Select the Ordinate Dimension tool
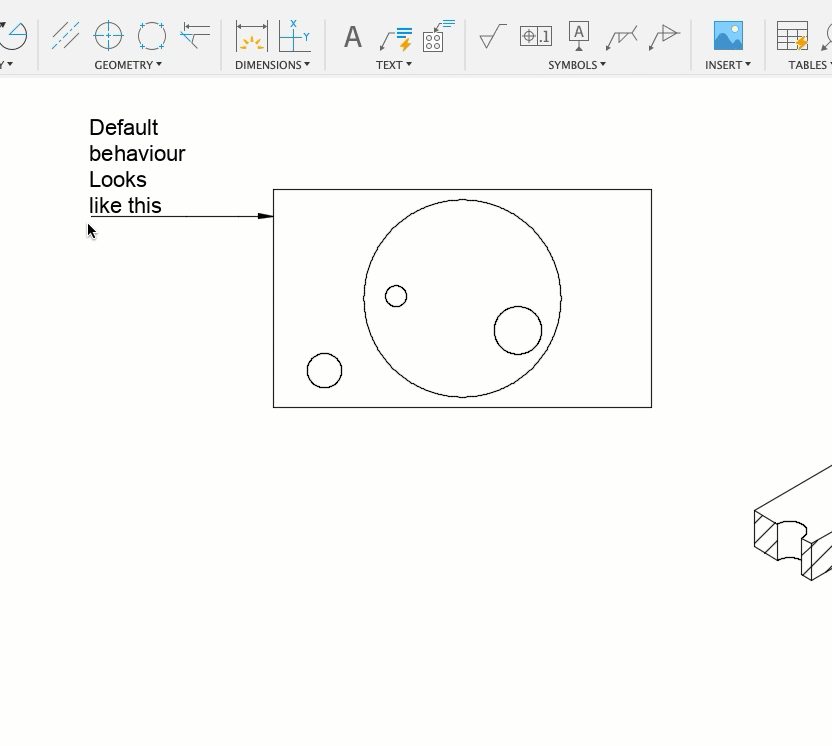The height and width of the screenshot is (746, 832). 294,36
